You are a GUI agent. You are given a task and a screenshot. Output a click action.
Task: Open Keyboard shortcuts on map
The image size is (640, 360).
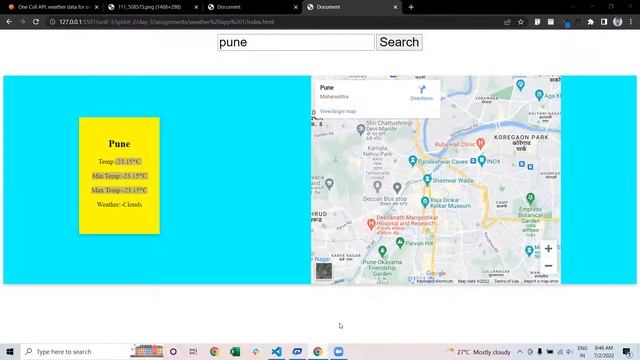point(435,281)
